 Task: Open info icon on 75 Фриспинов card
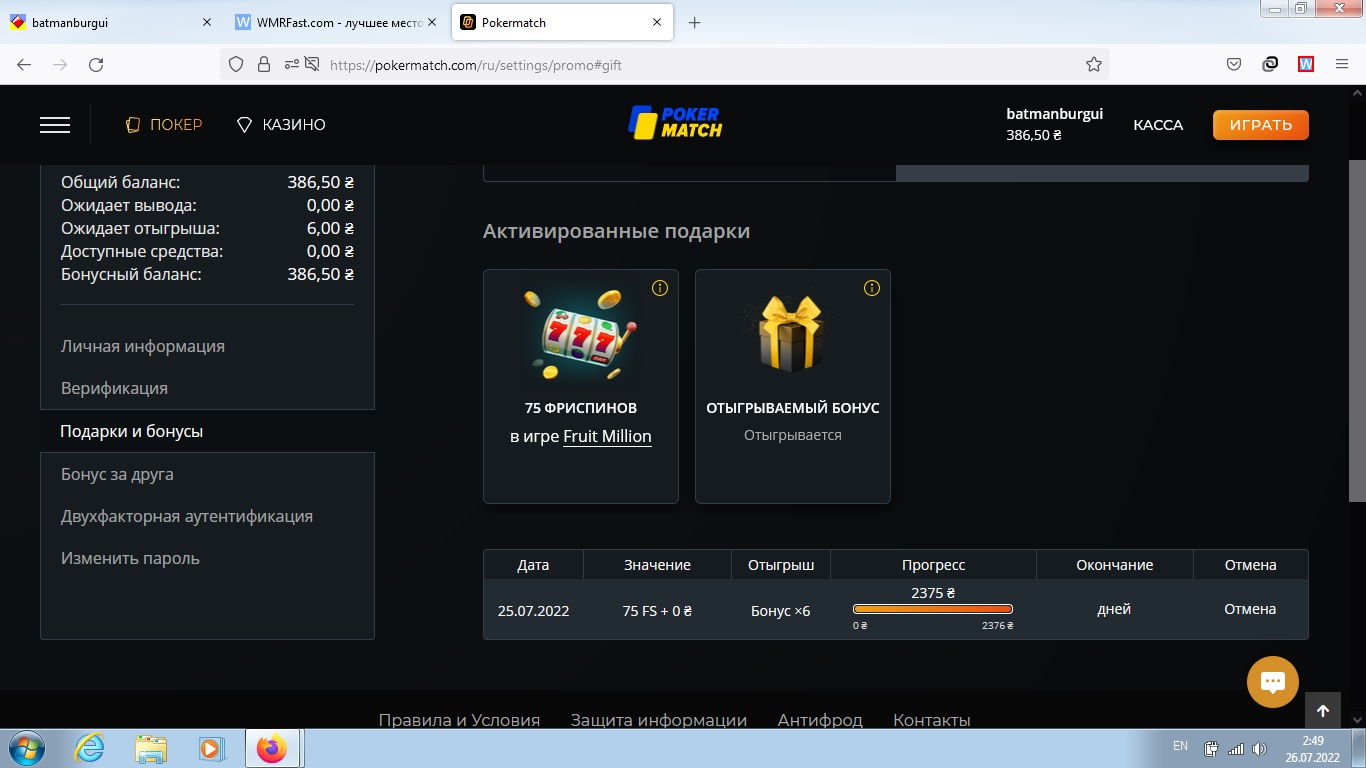coord(660,288)
